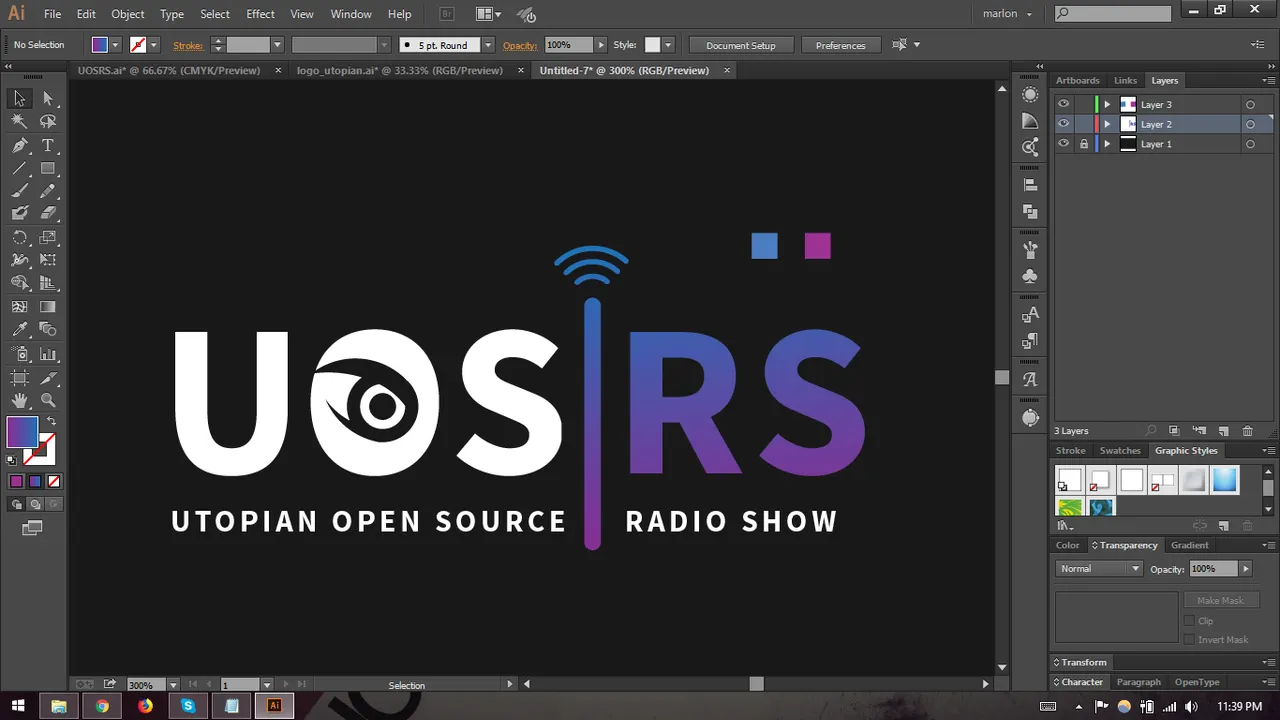Screen dimensions: 1280x720
Task: Open the Pathfinder panel from dock
Action: pyautogui.click(x=1030, y=212)
